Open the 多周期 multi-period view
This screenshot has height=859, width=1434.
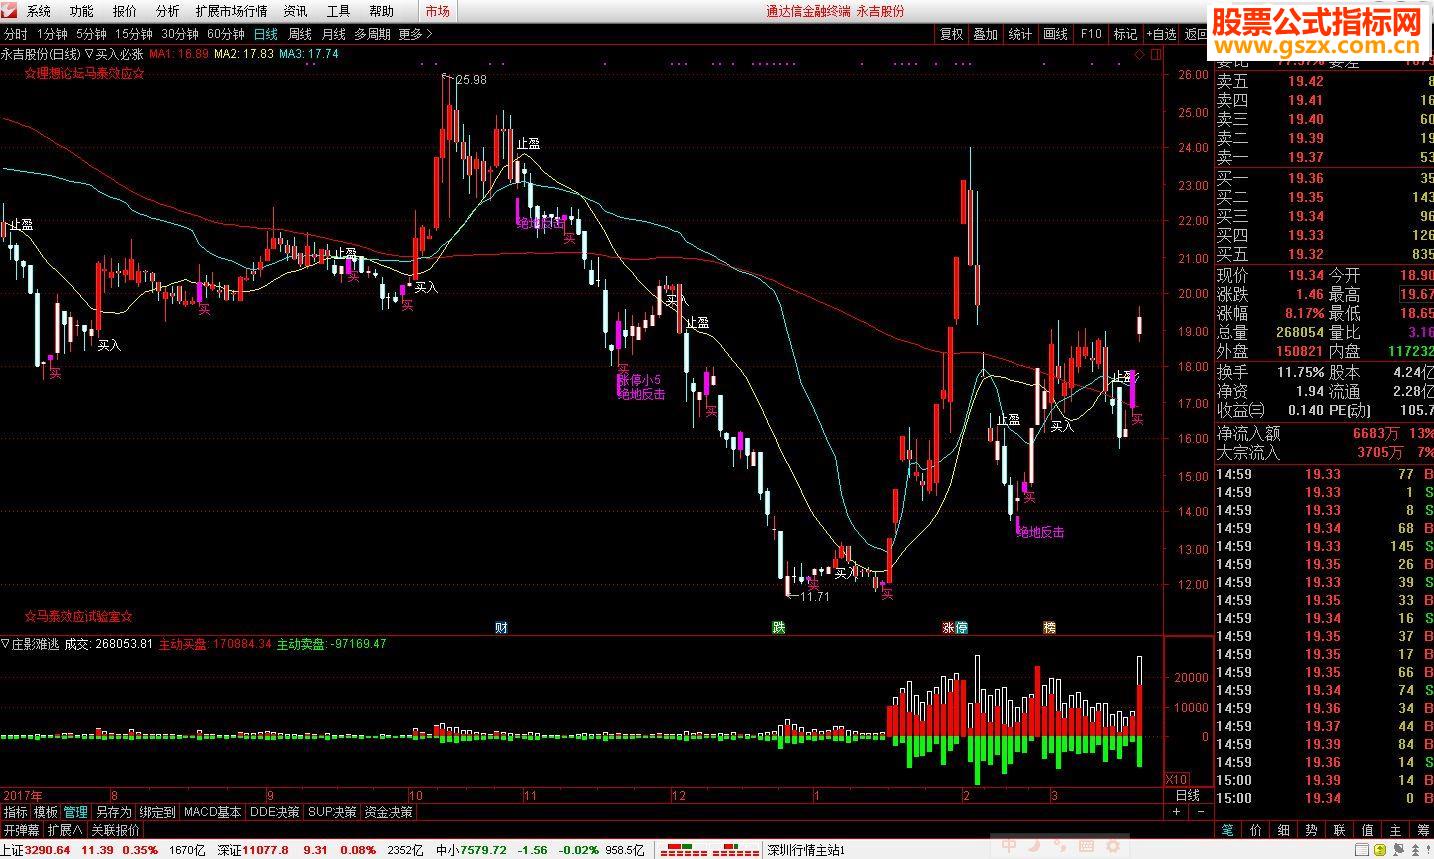373,34
